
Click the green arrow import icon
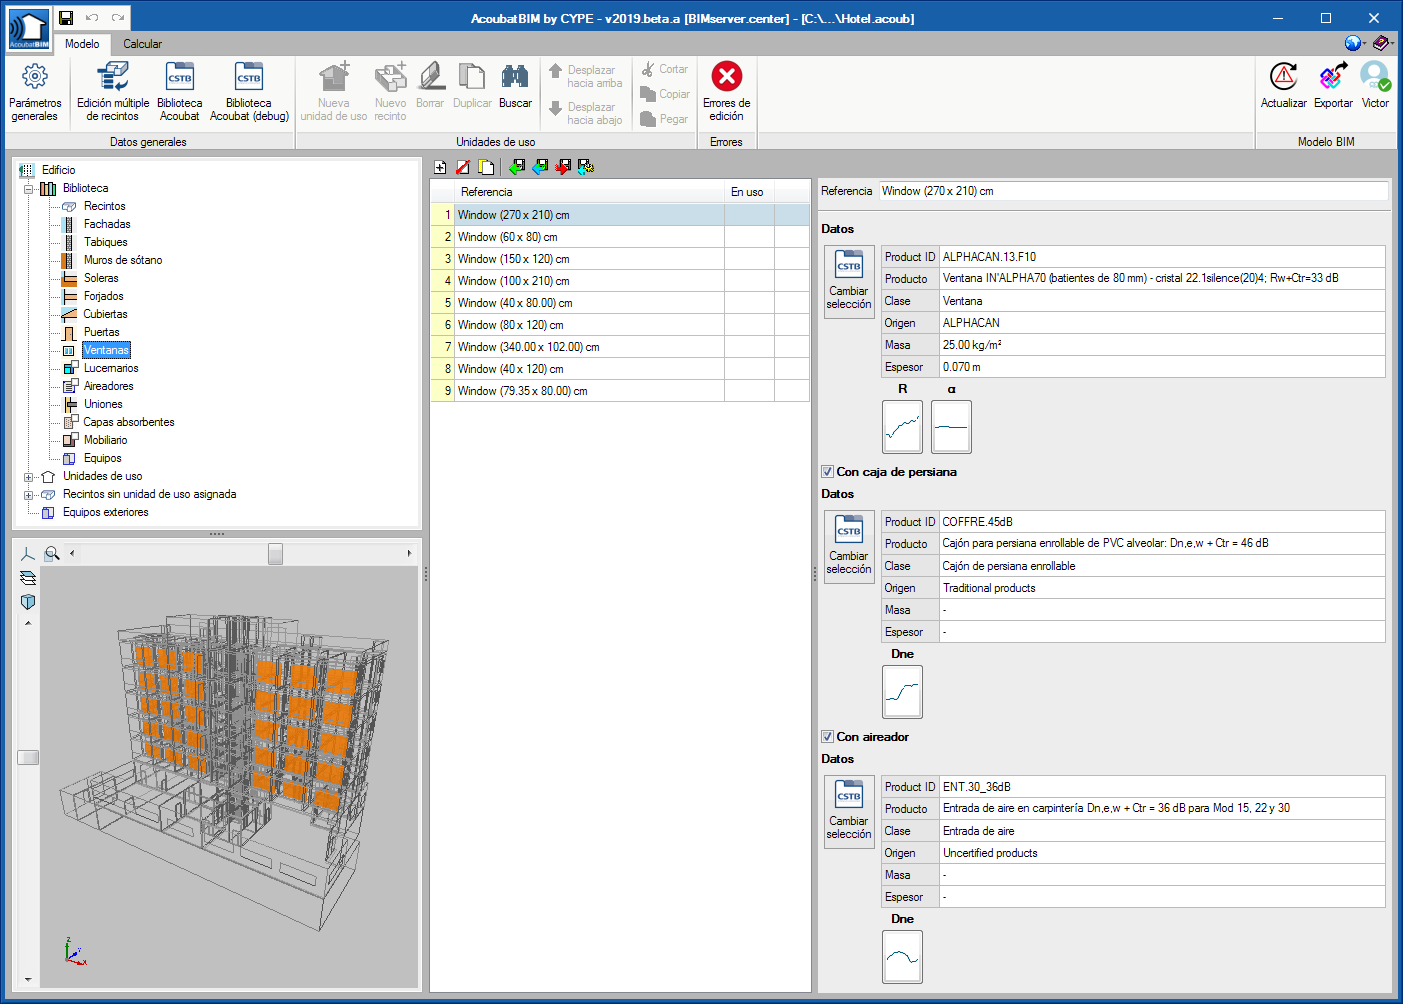pyautogui.click(x=517, y=167)
